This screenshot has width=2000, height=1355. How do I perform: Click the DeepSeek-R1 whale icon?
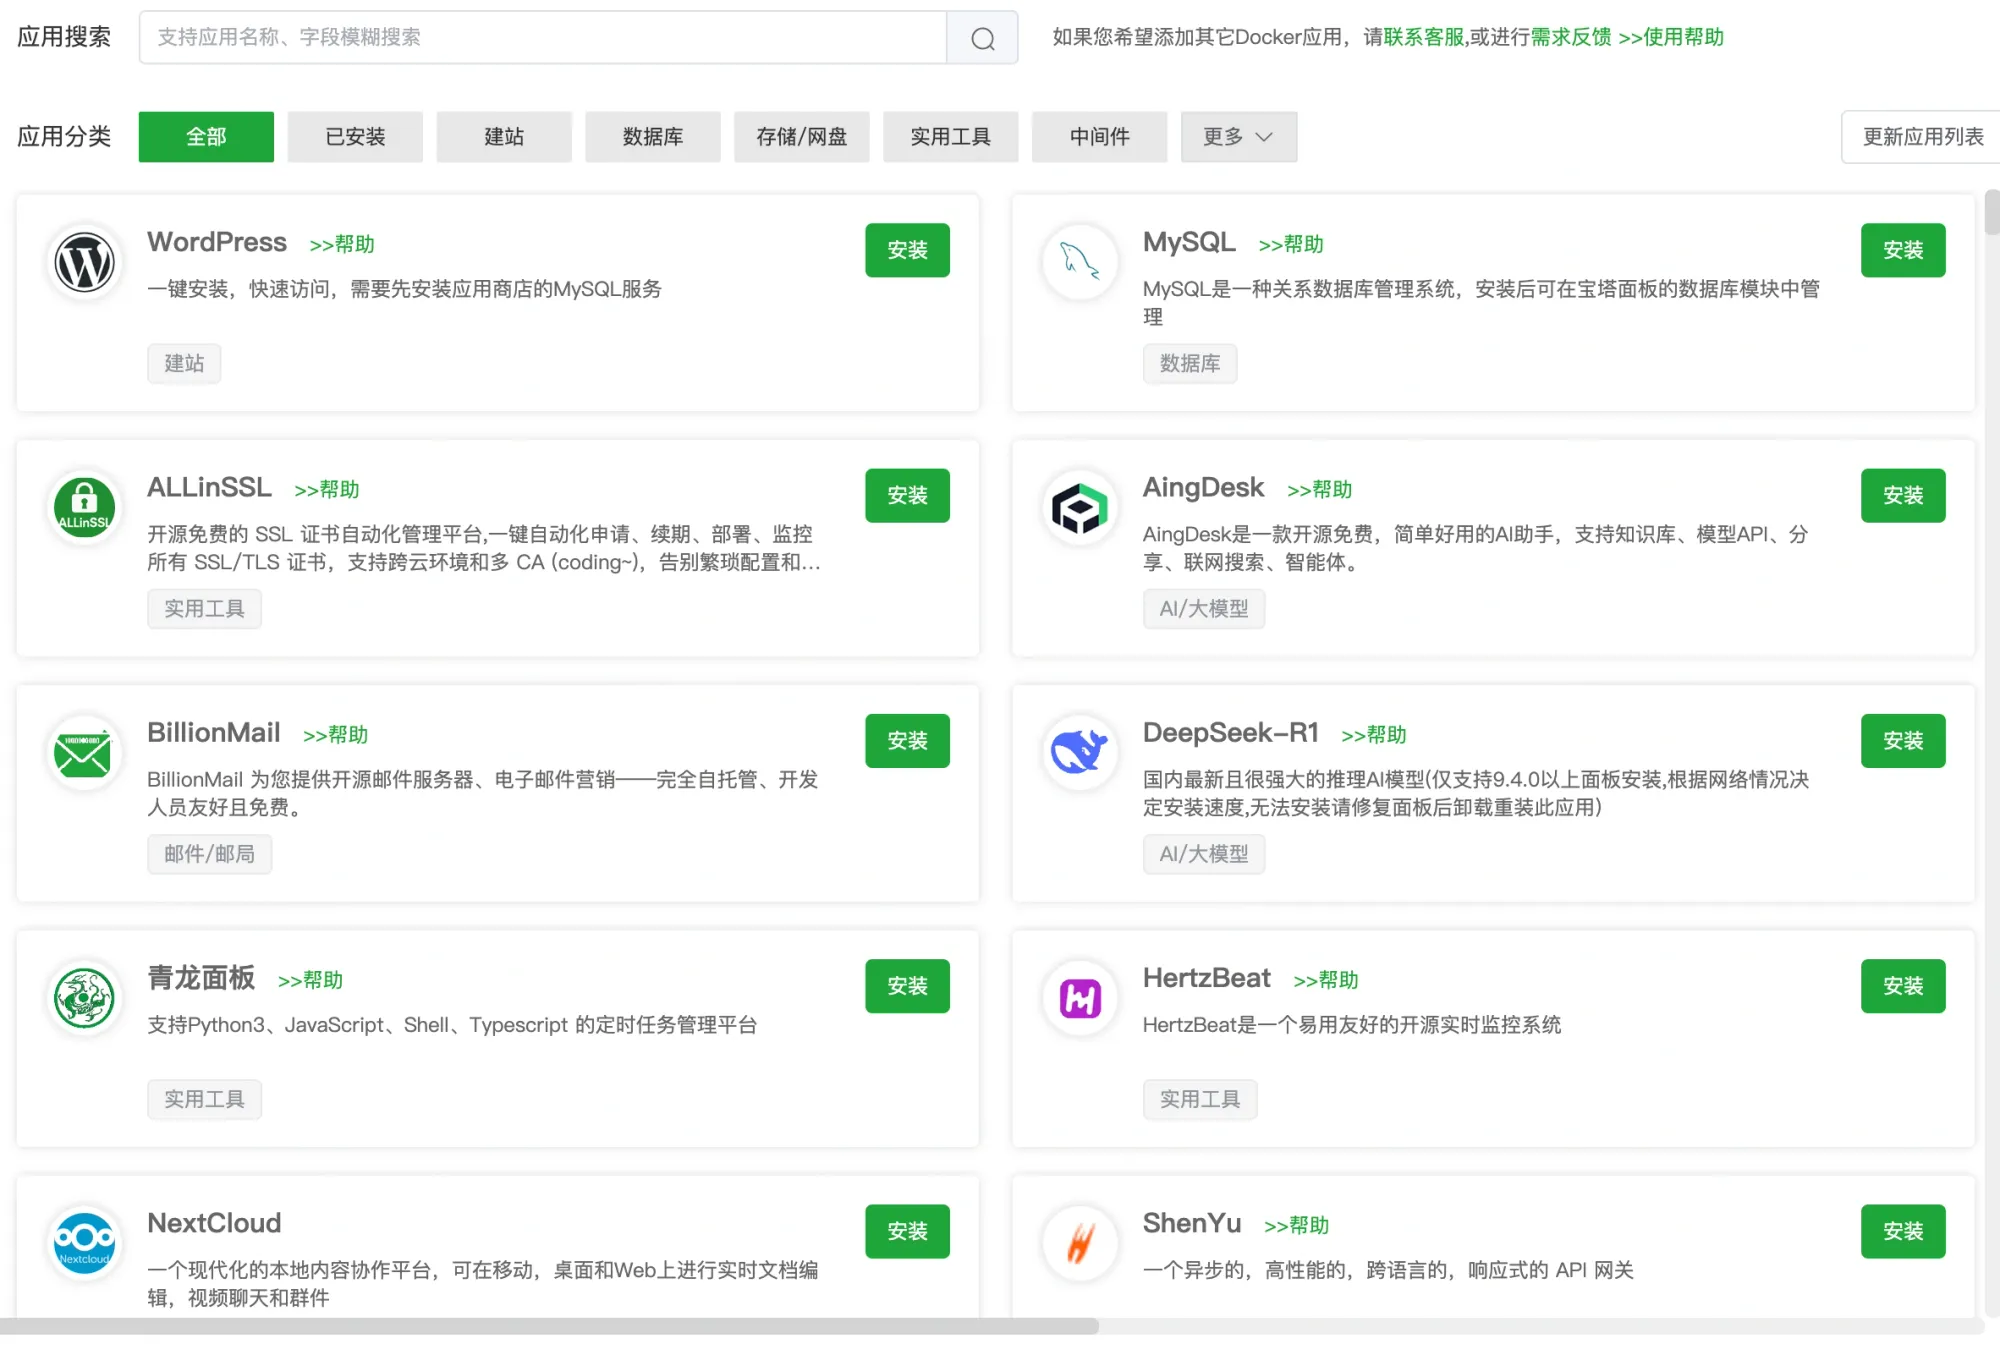click(1080, 753)
